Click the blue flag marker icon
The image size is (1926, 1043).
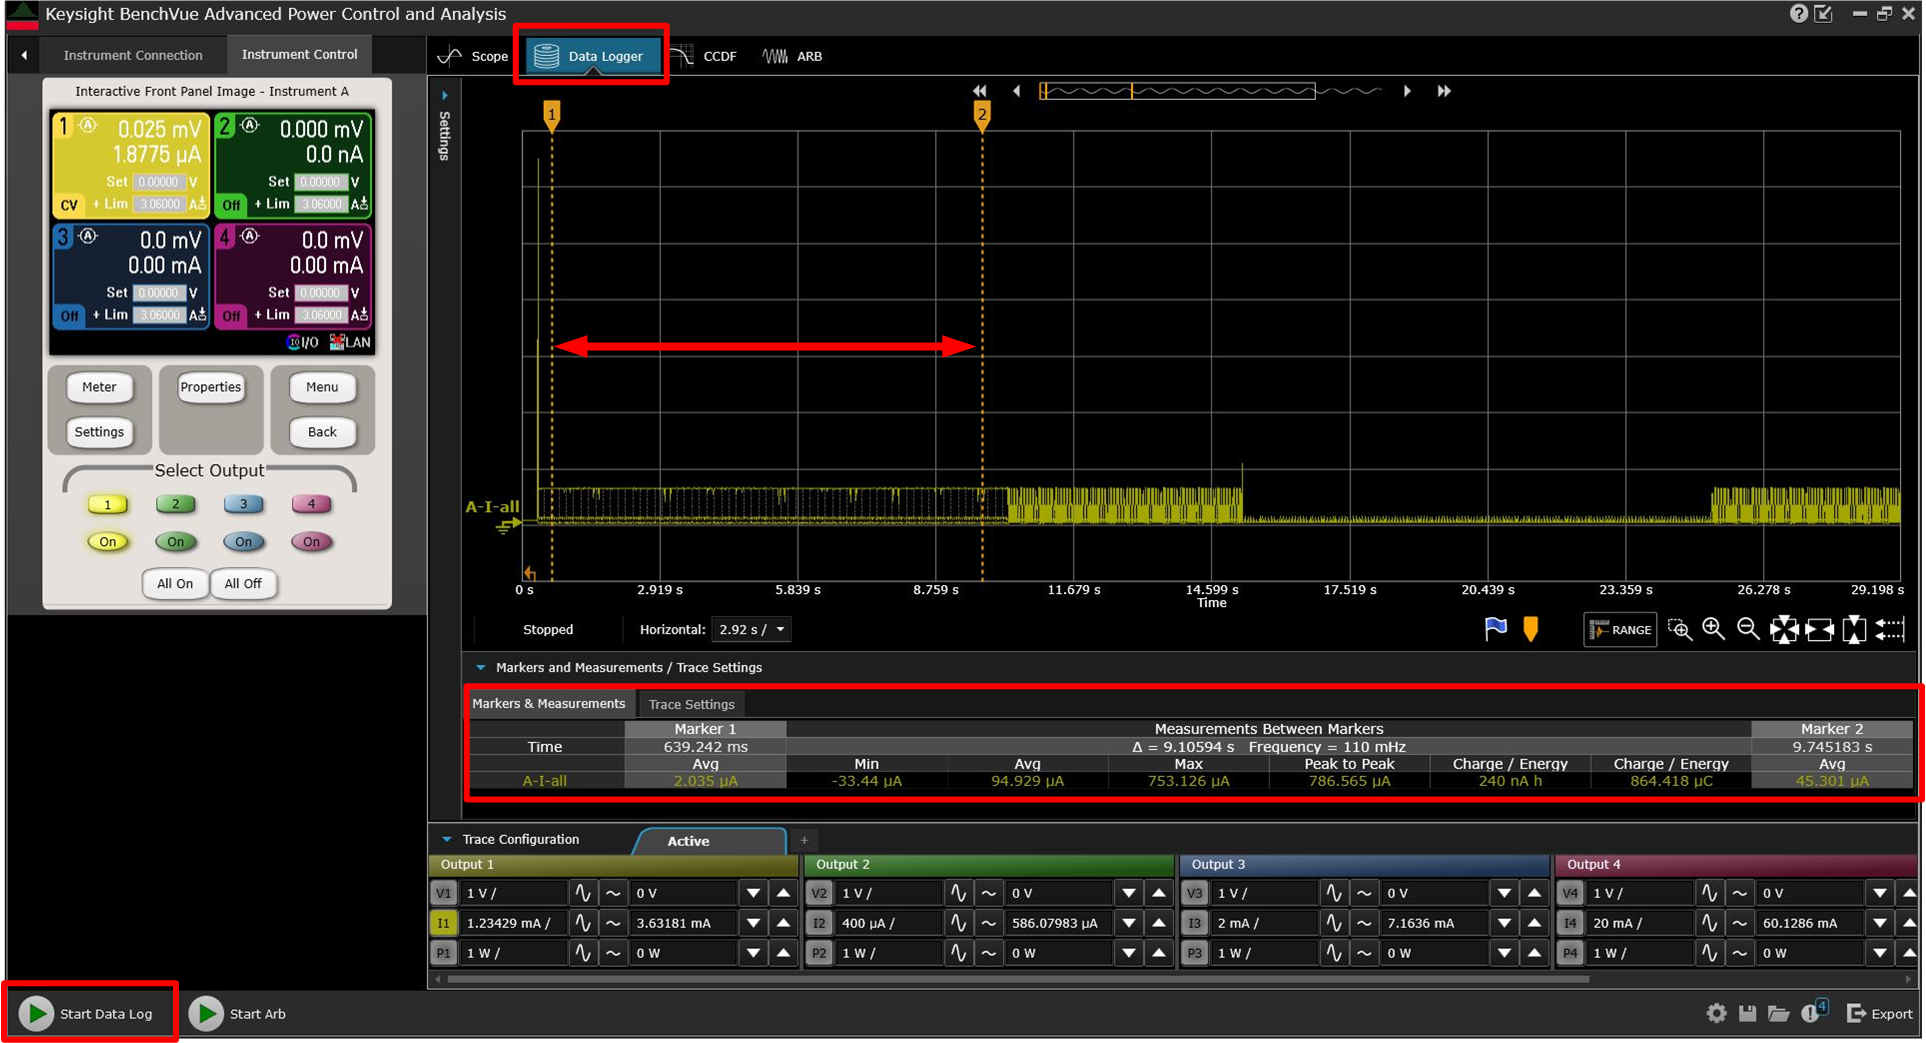(1496, 629)
